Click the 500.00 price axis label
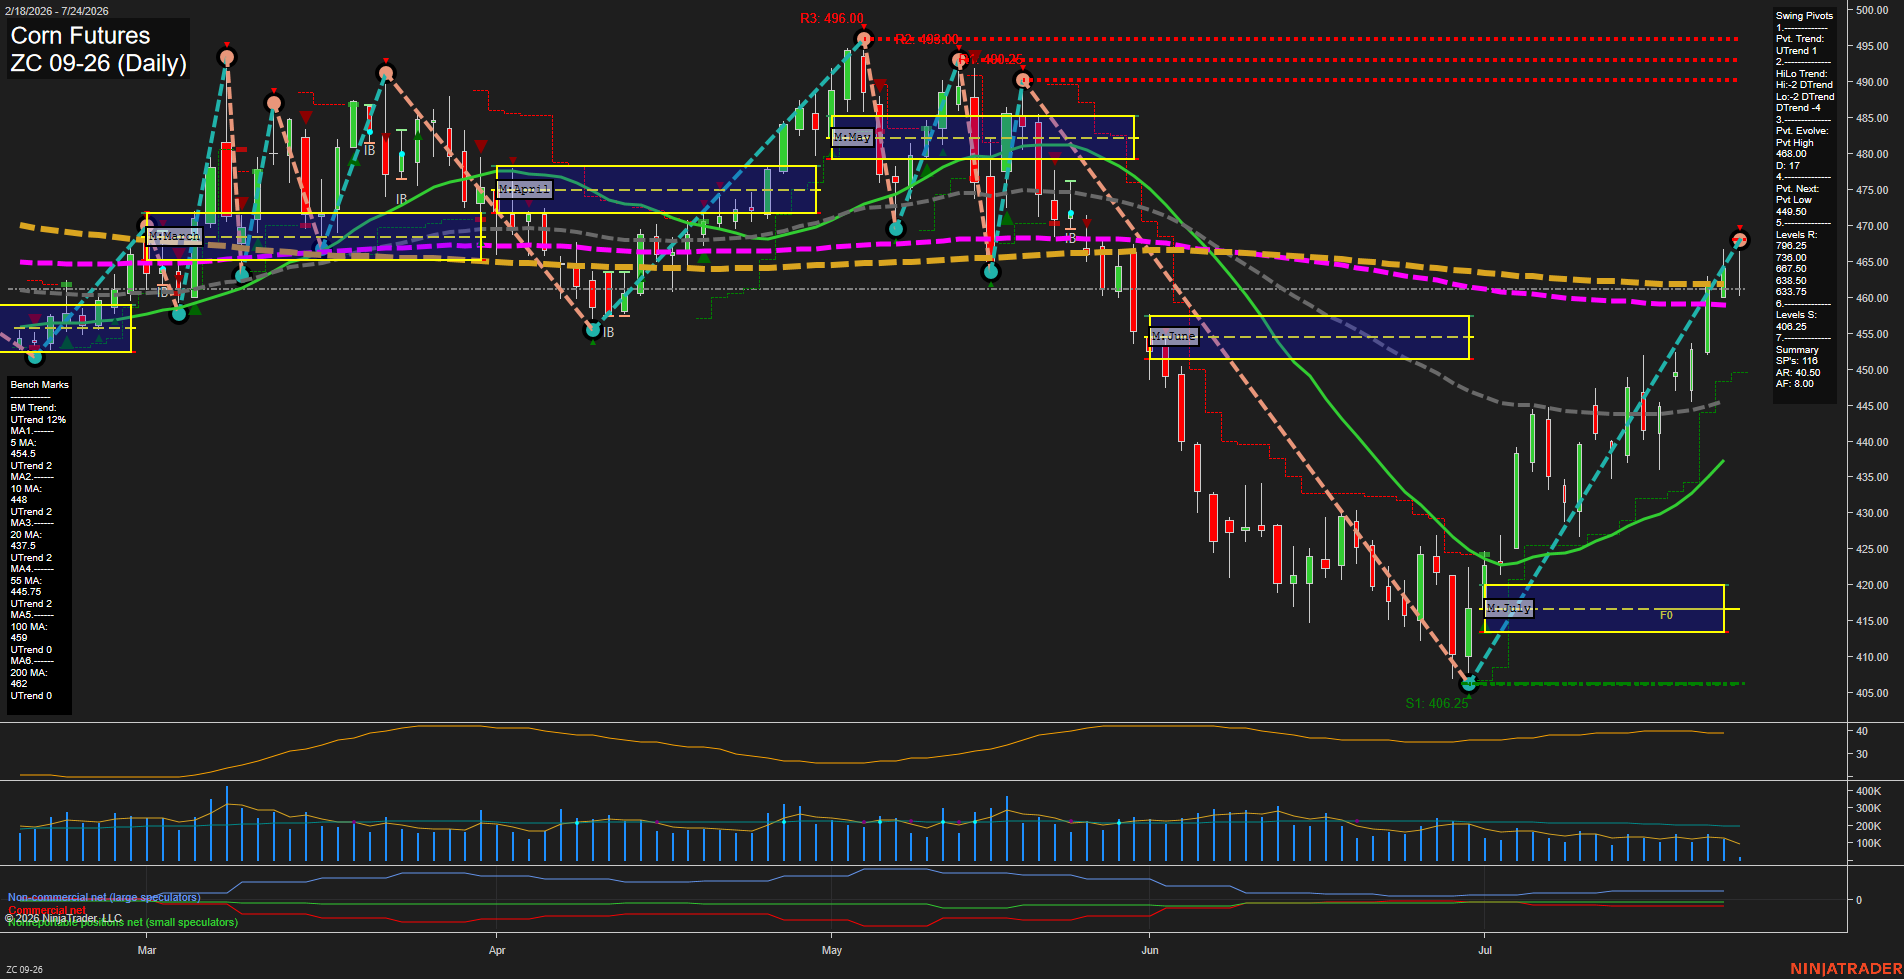This screenshot has width=1904, height=979. click(x=1872, y=11)
